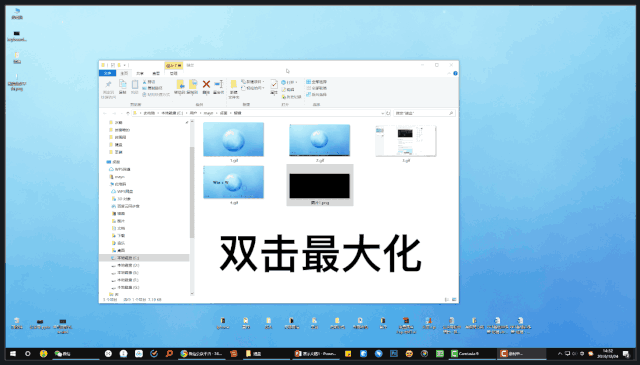Click the Back arrow in Explorer
Viewport: 640px width, 365px height.
coord(105,113)
